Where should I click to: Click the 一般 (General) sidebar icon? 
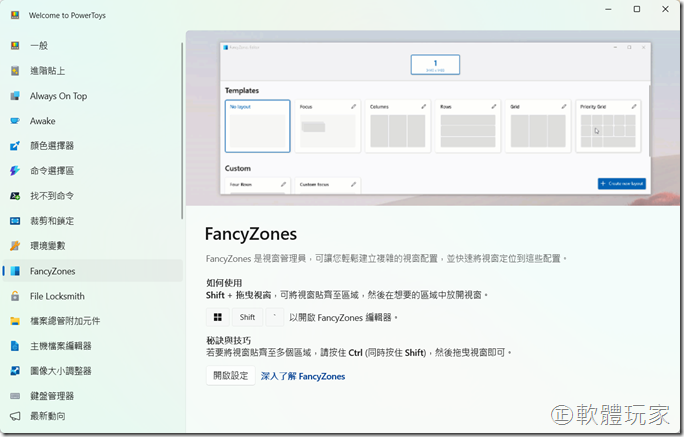(15, 46)
